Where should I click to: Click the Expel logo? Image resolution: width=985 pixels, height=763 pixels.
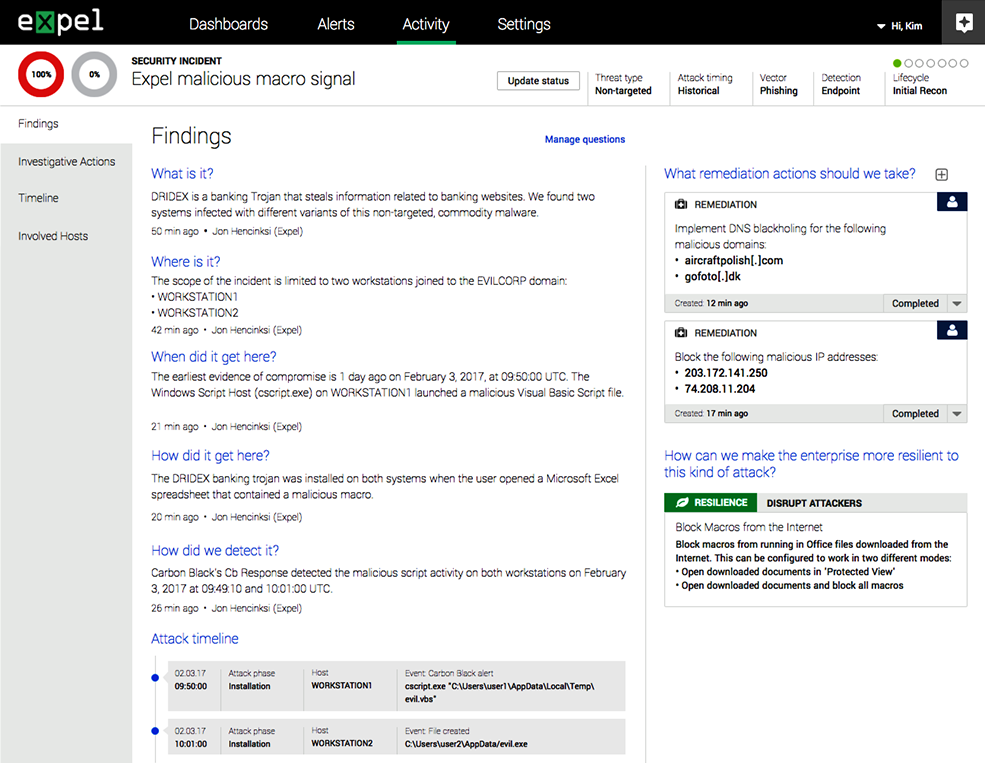(x=60, y=22)
